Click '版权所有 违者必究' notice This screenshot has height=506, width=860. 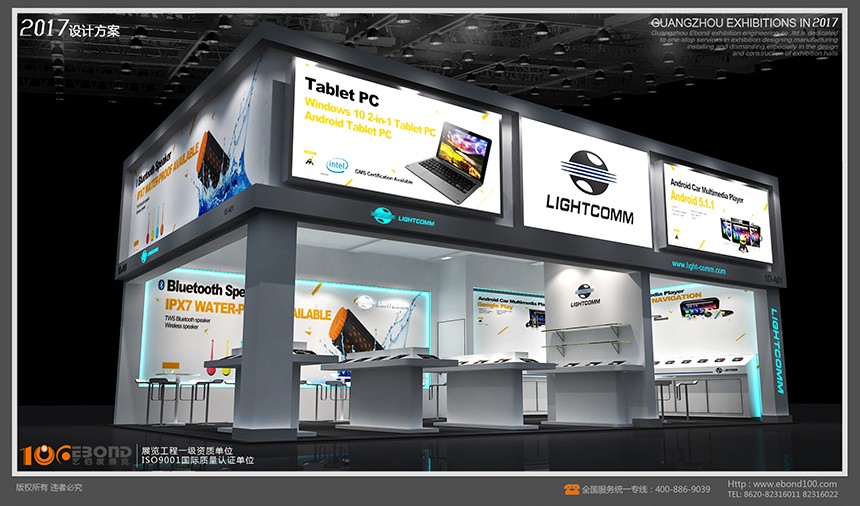pyautogui.click(x=49, y=487)
